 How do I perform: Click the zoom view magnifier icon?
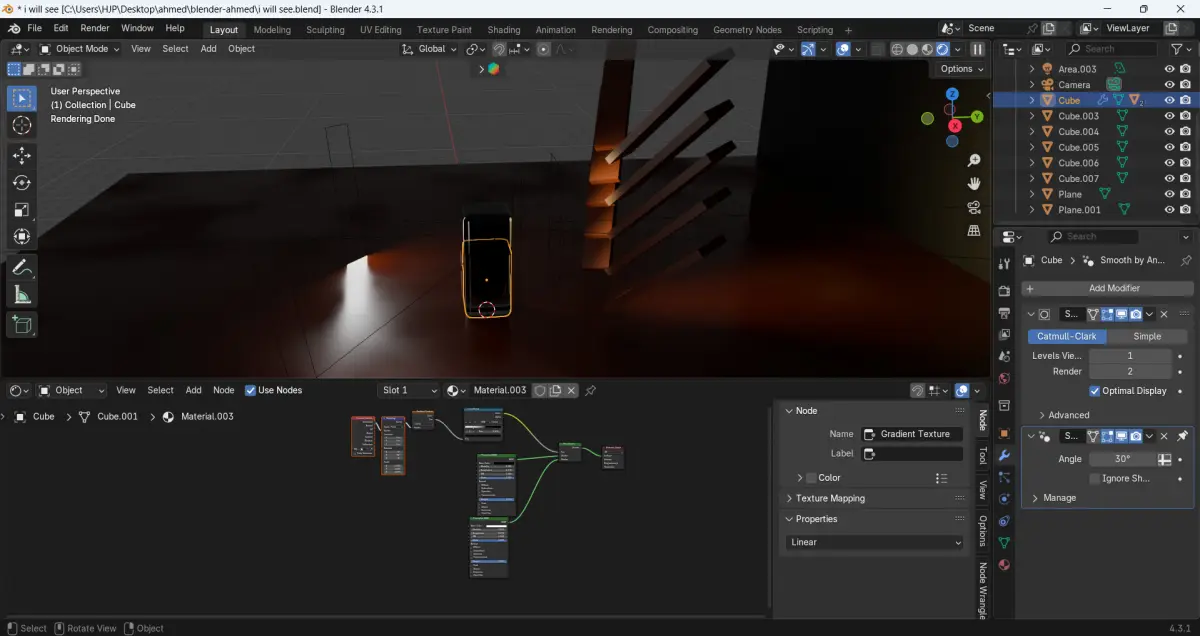coord(974,160)
